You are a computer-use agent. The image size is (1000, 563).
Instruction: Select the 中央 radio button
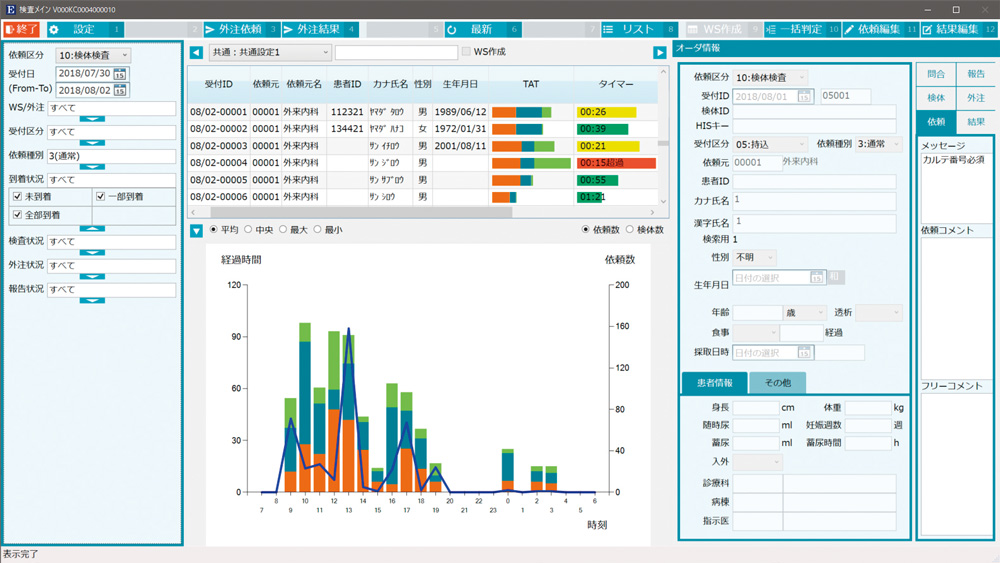pyautogui.click(x=248, y=230)
